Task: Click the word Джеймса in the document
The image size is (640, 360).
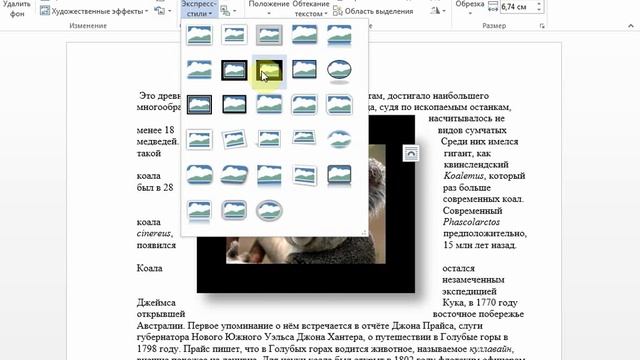Action: coord(156,303)
